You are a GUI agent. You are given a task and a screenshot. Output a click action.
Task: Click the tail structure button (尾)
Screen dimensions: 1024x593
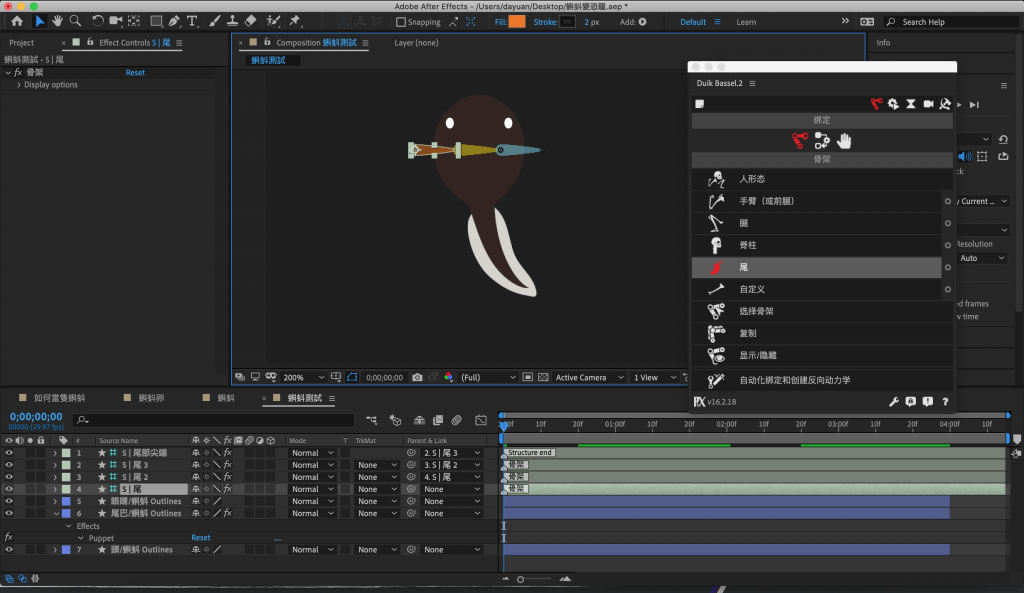816,267
